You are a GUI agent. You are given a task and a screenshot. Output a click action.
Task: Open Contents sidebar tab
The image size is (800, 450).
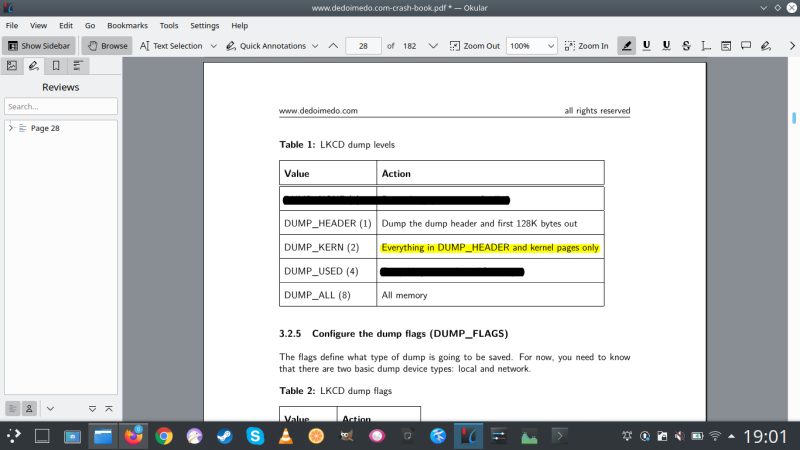(78, 66)
